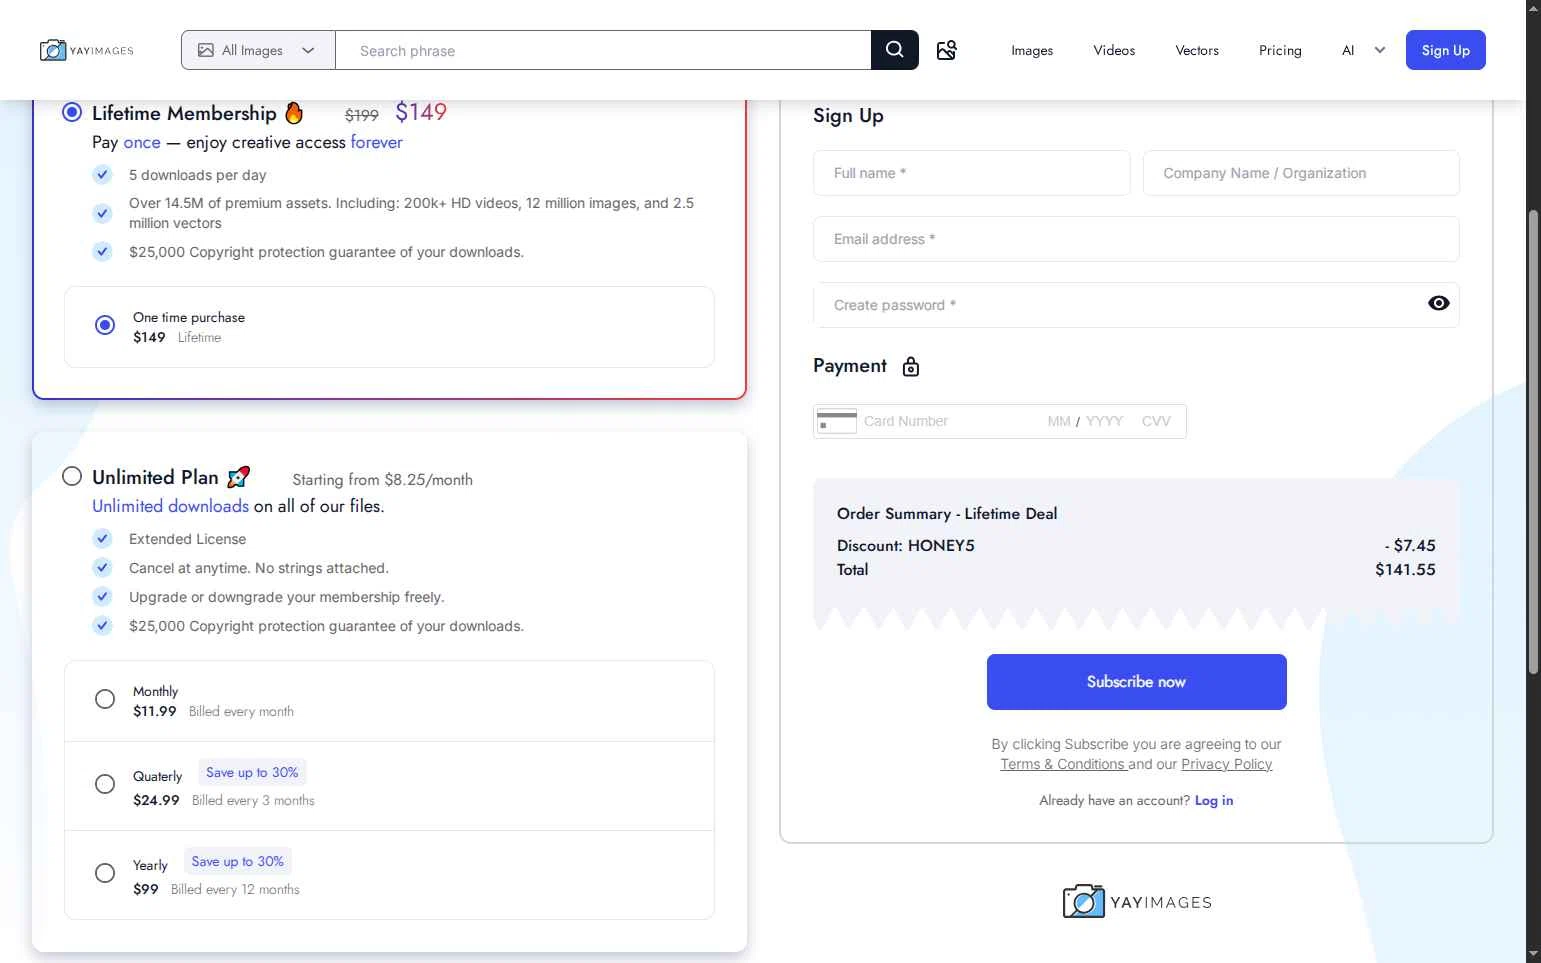Click the rocket icon next to Unlimited Plan
This screenshot has width=1541, height=963.
(239, 477)
